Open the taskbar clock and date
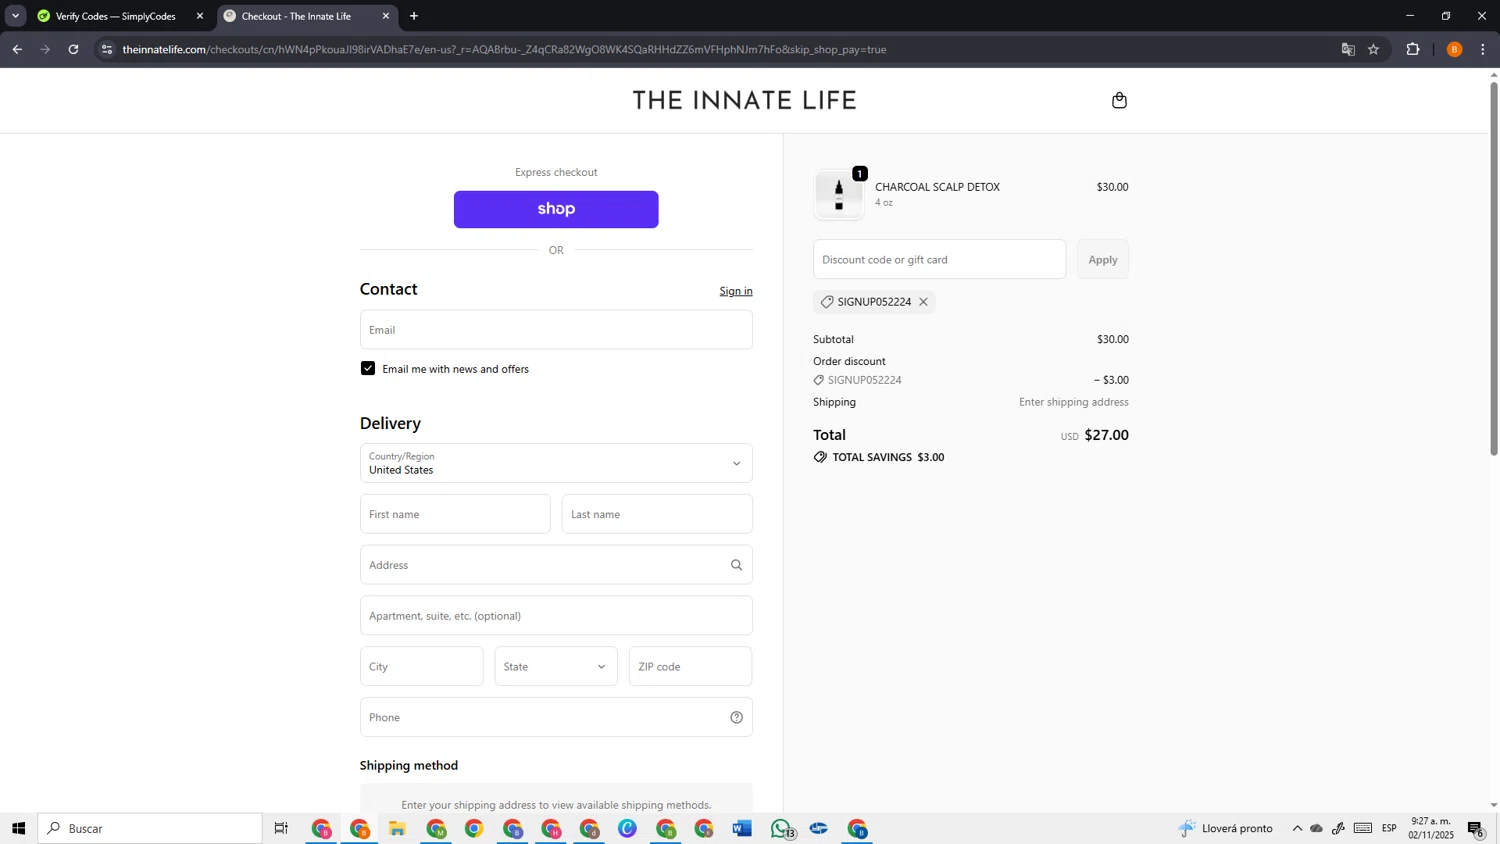Viewport: 1500px width, 844px height. point(1431,828)
